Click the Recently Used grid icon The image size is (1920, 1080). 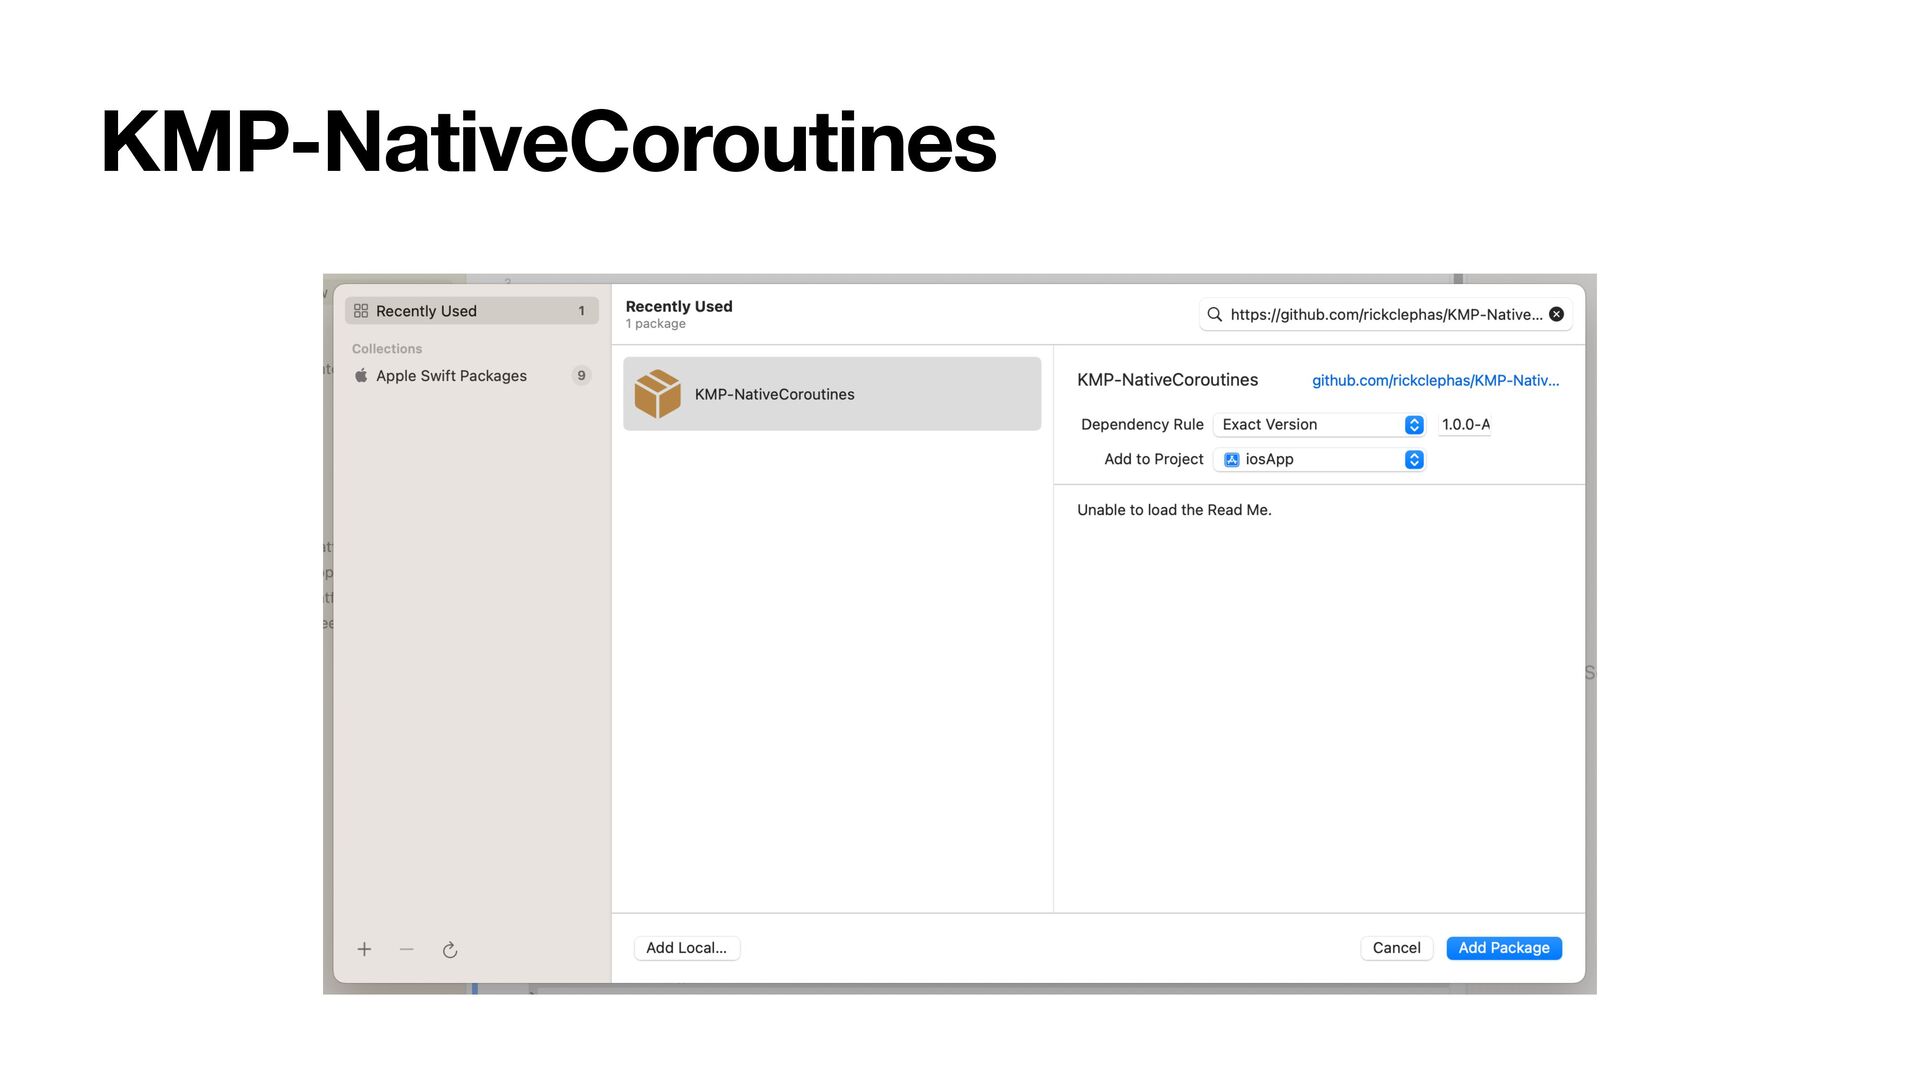pos(361,311)
